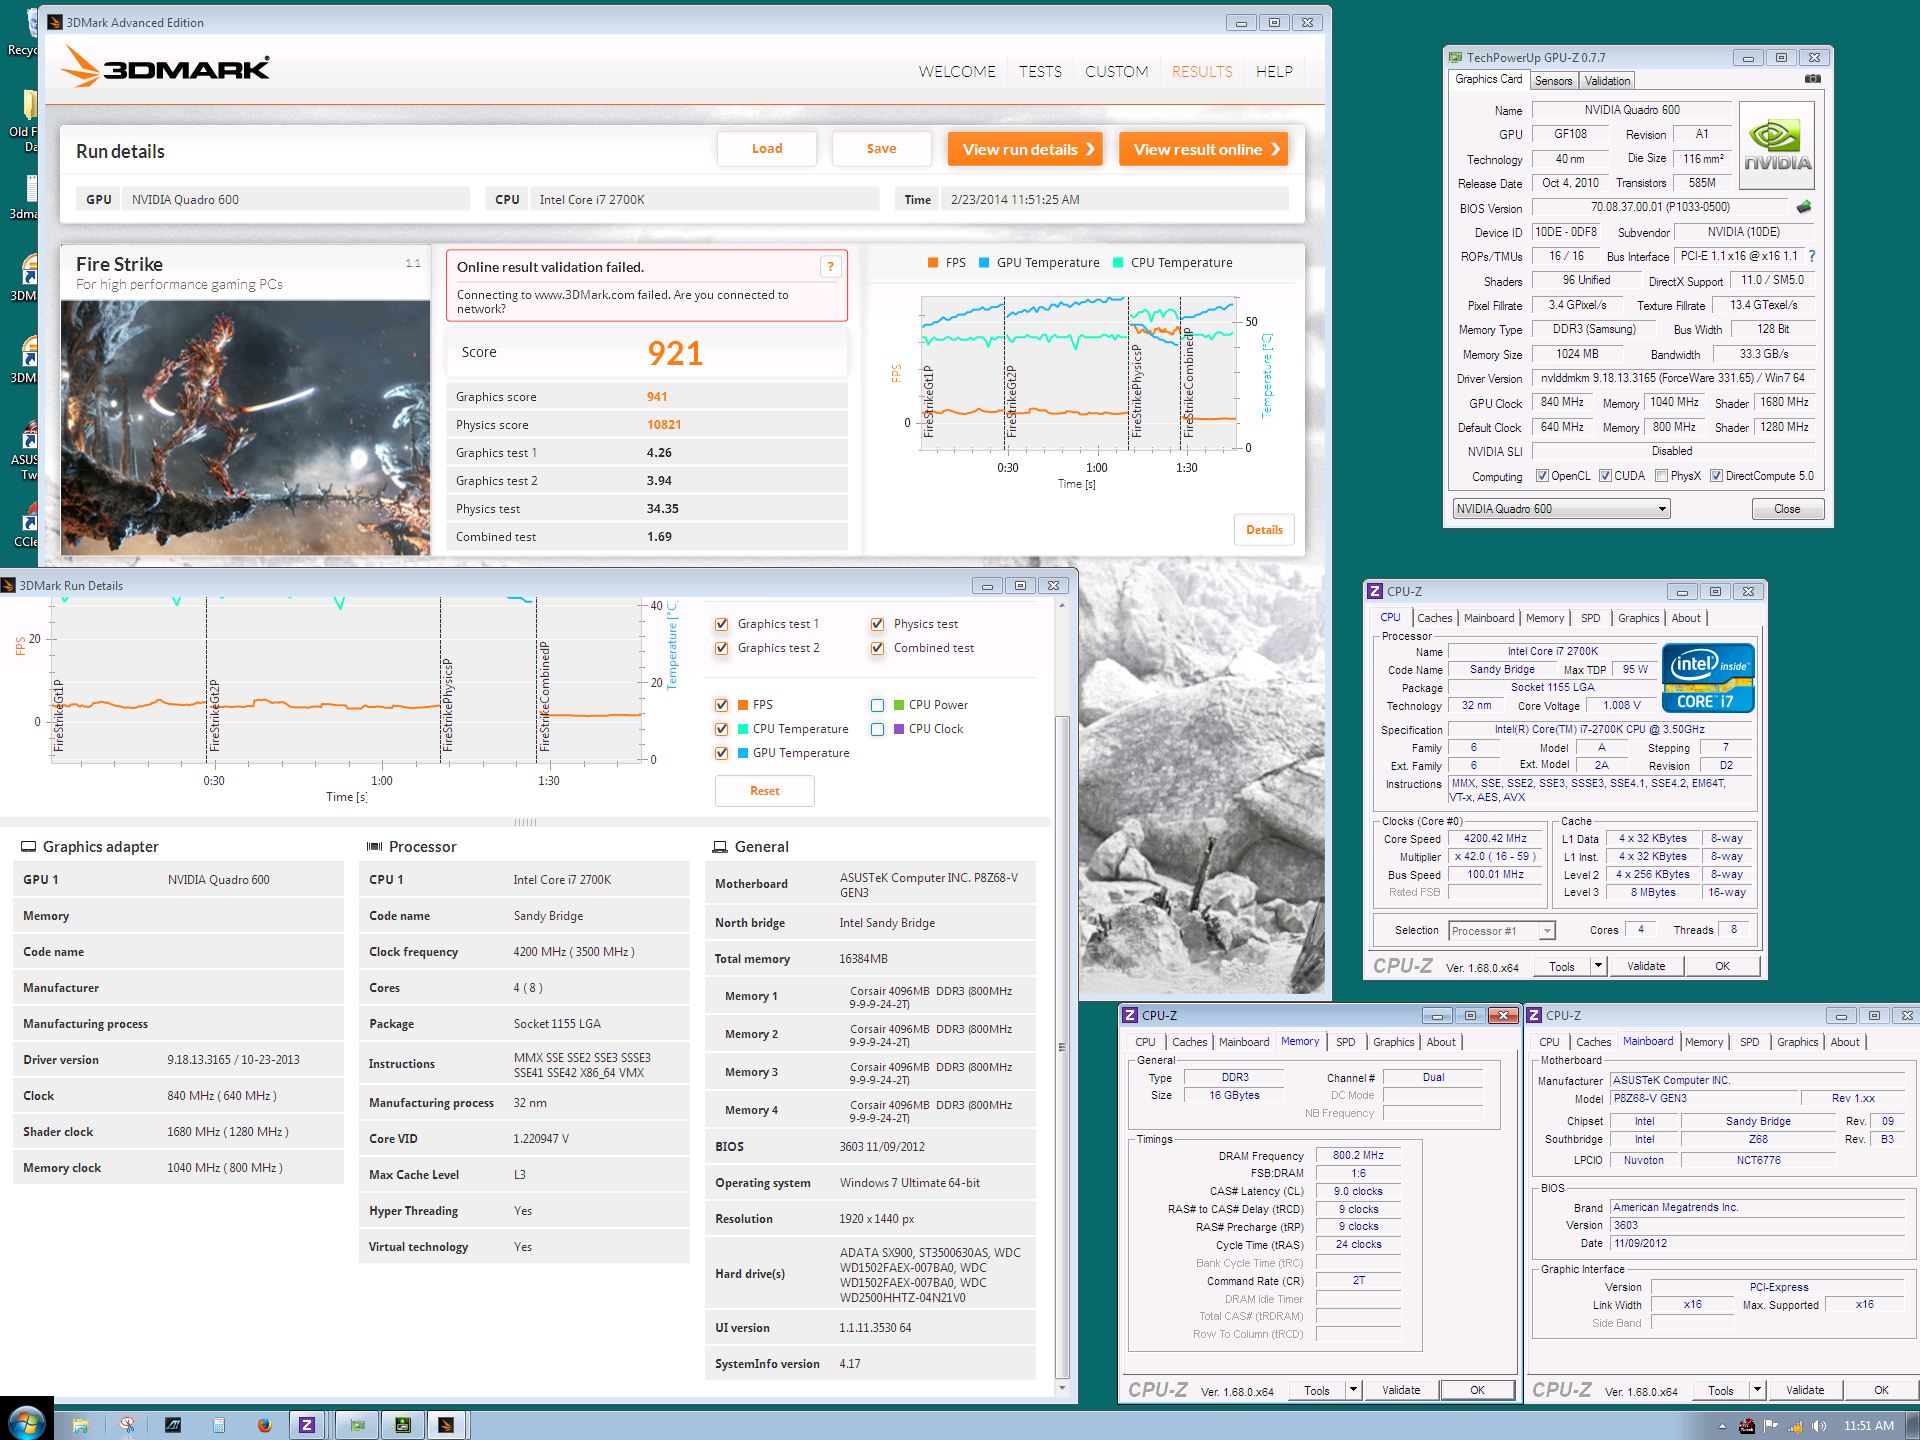Open the Action Center flag tray icon
This screenshot has width=1920, height=1440.
click(1771, 1426)
